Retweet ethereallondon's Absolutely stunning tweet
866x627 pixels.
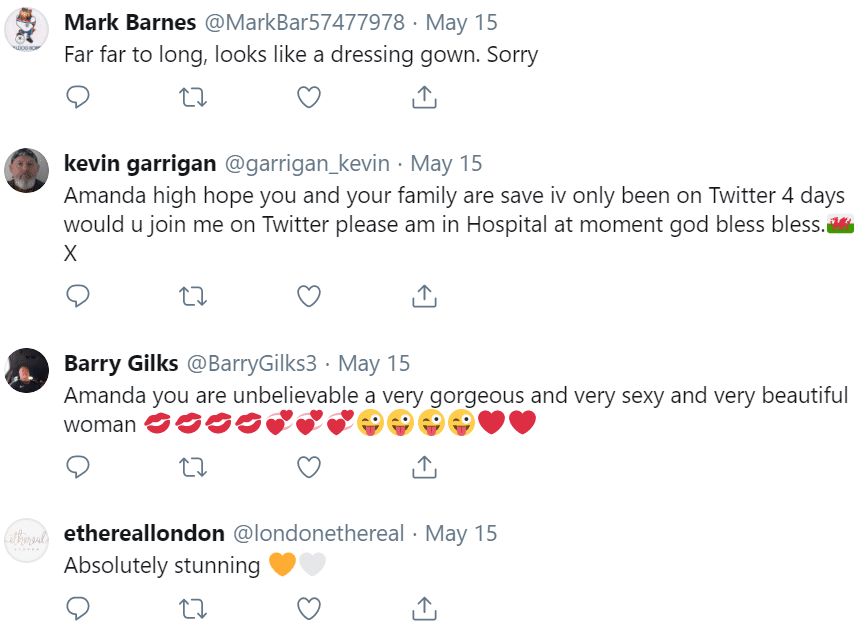coord(193,609)
